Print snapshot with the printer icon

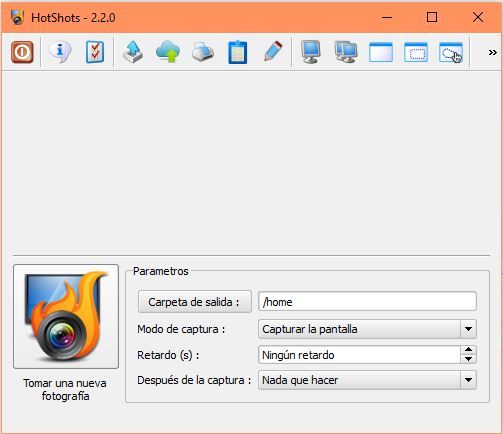203,52
